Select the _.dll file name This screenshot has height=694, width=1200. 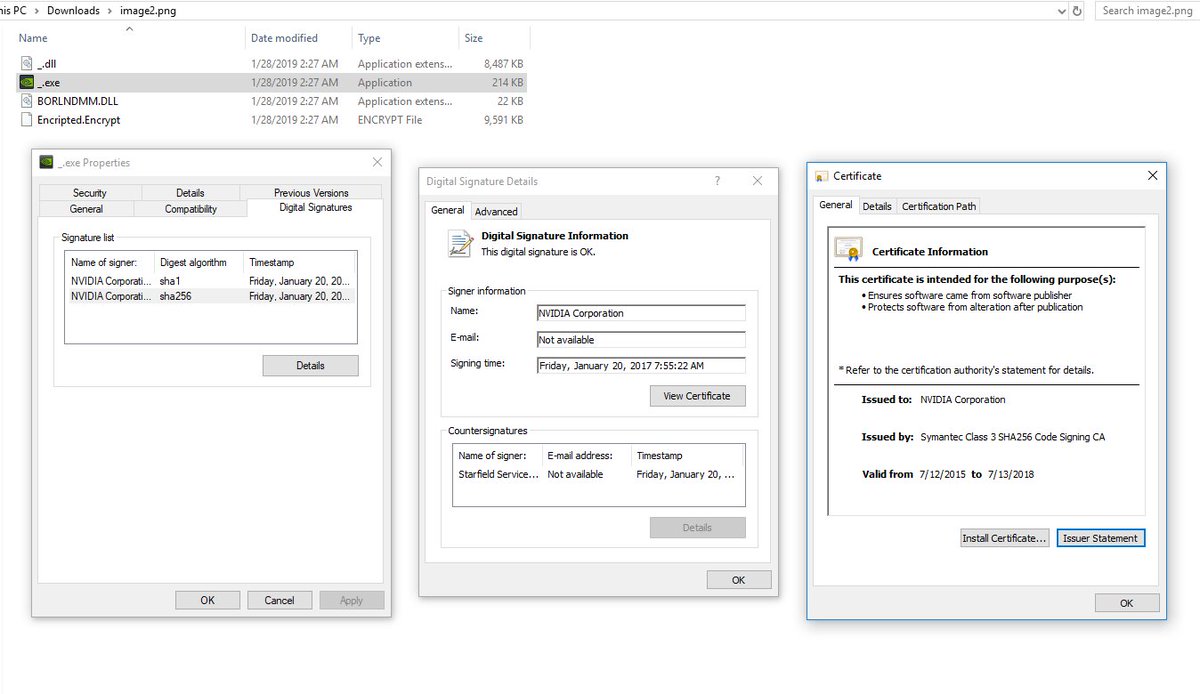click(x=46, y=64)
